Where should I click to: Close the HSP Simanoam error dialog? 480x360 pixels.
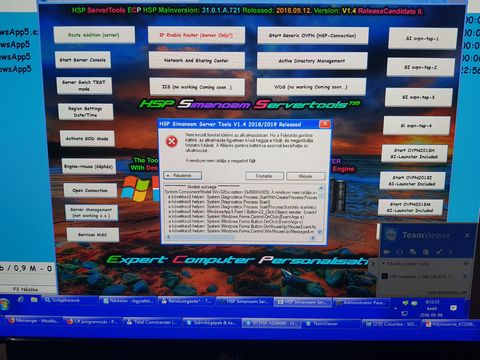pos(325,124)
